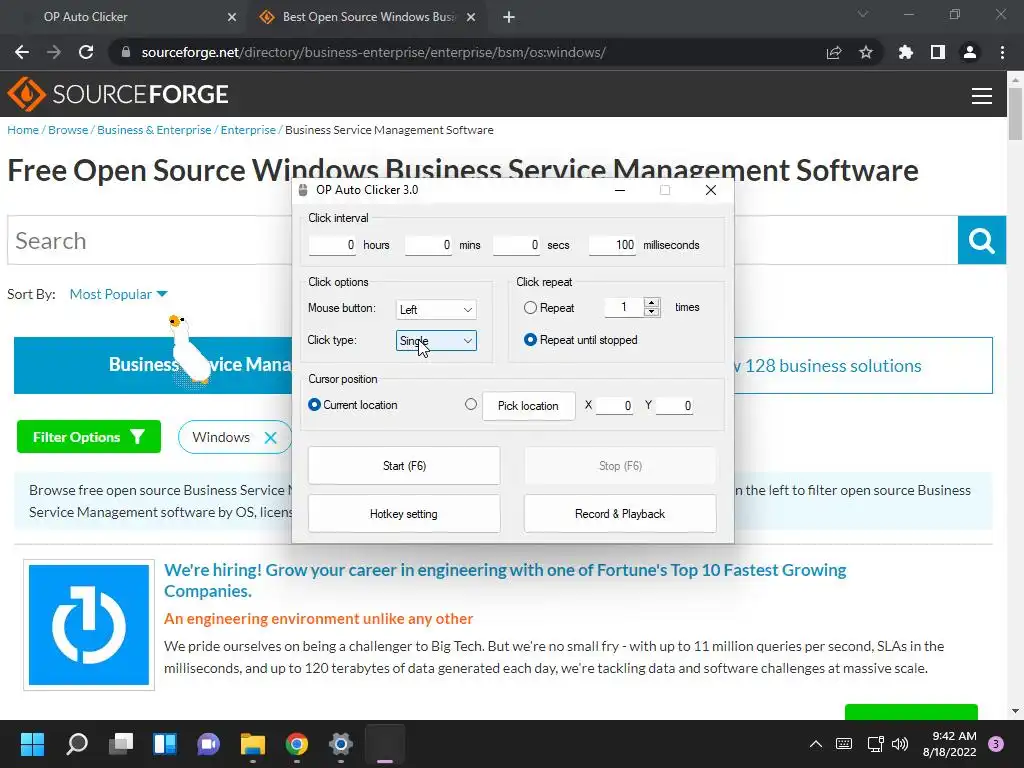
Task: Open the tab search chevron
Action: pos(863,14)
